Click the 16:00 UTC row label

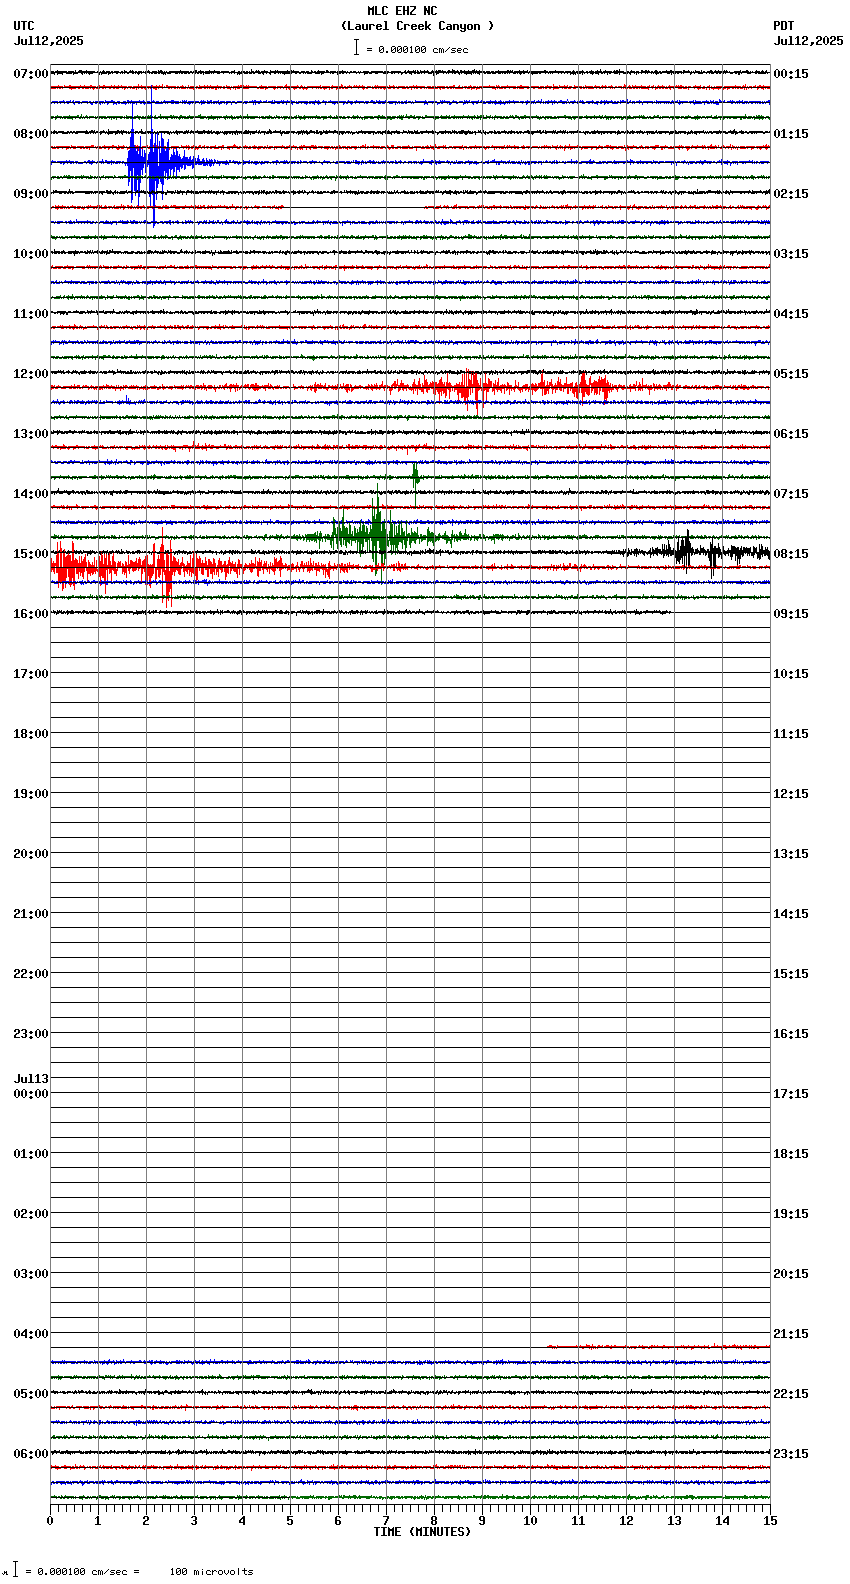31,614
